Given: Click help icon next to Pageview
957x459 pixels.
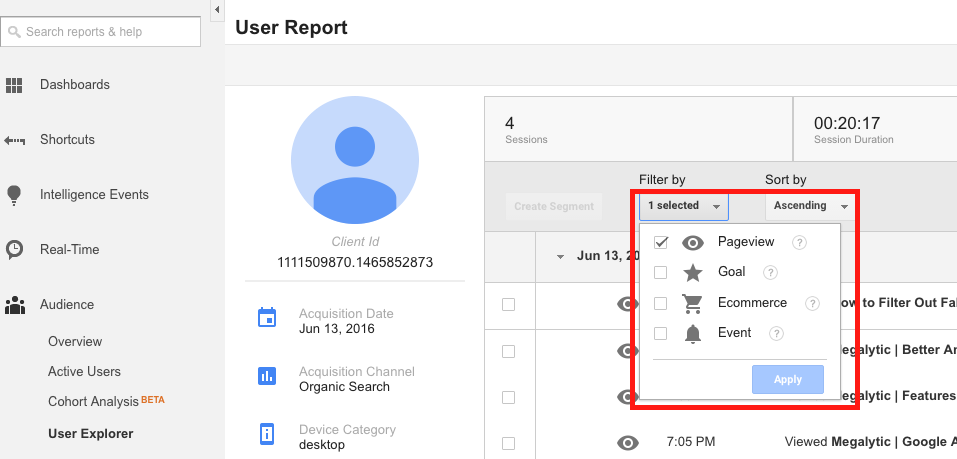Looking at the screenshot, I should [799, 243].
